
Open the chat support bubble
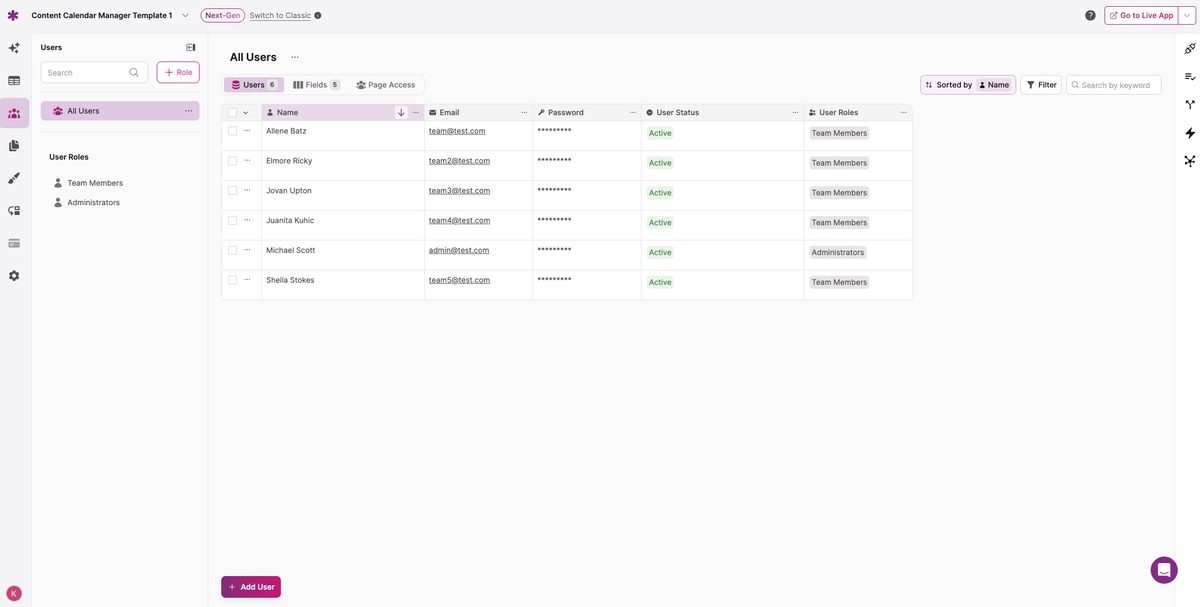[x=1164, y=570]
